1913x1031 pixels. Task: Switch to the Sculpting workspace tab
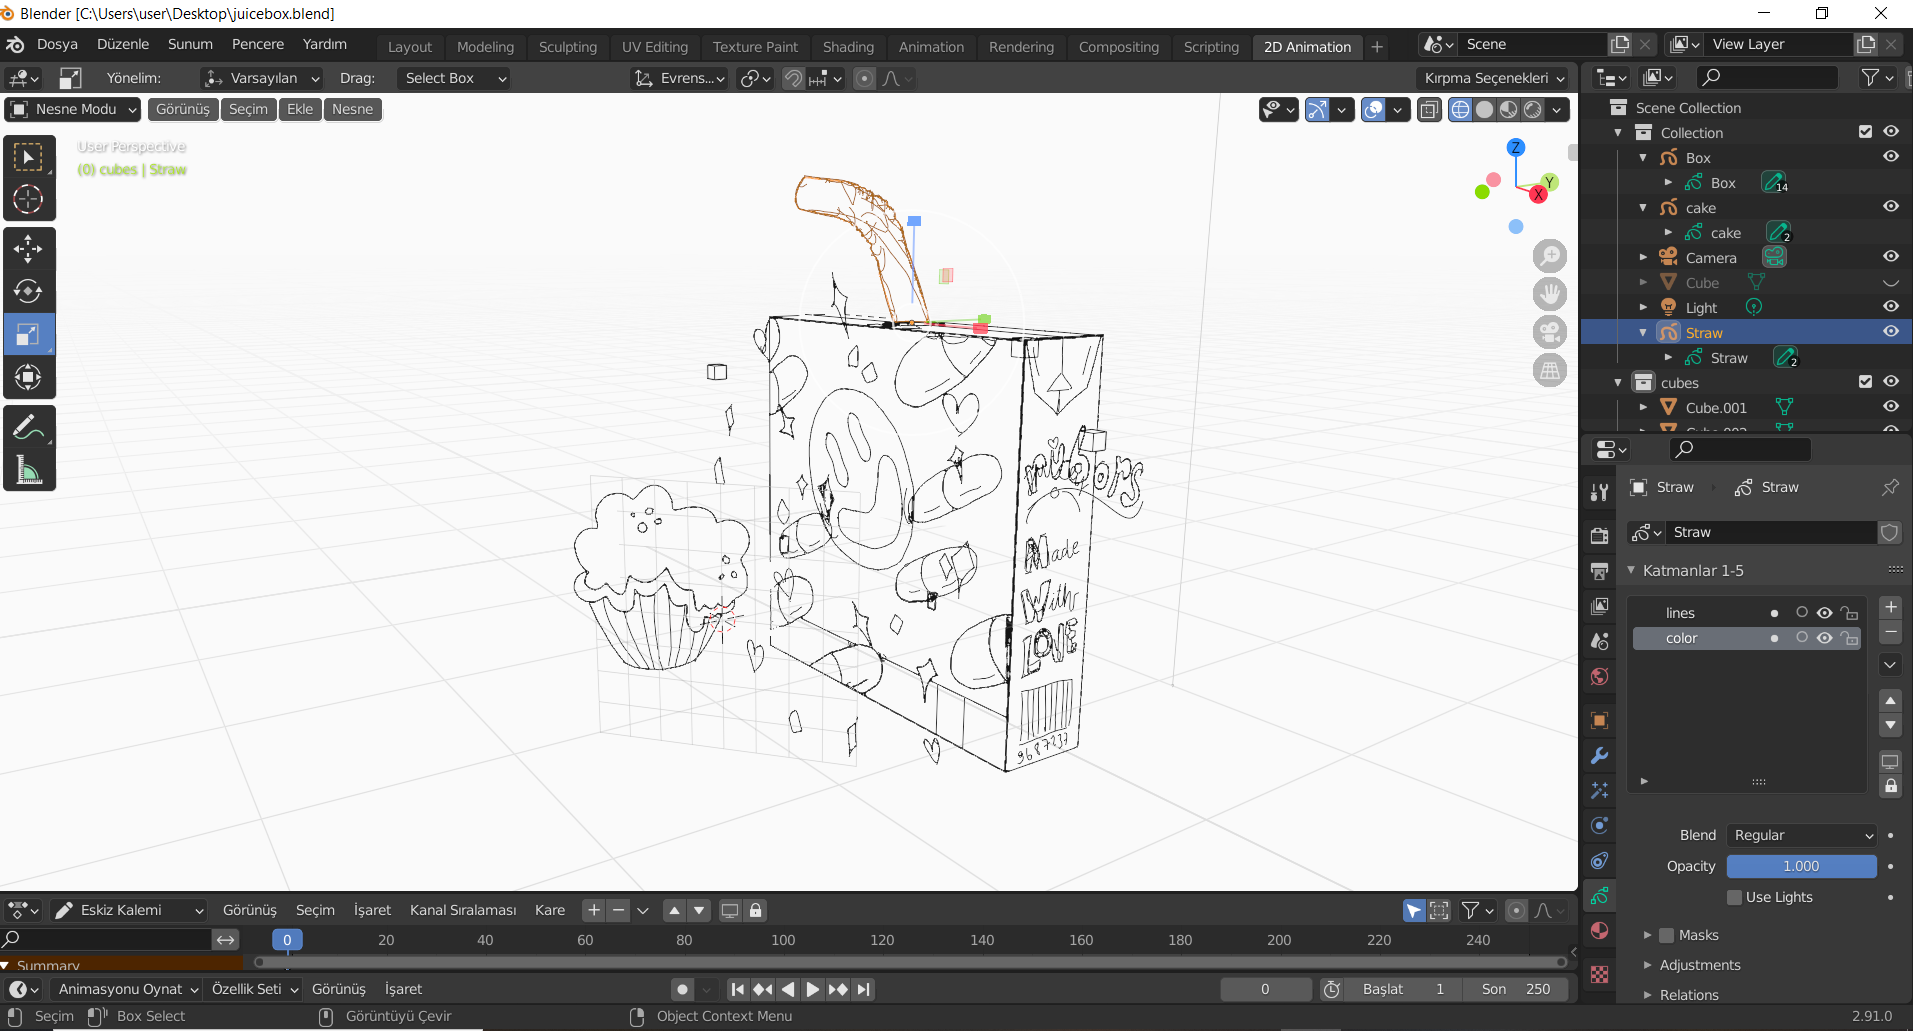[x=567, y=47]
